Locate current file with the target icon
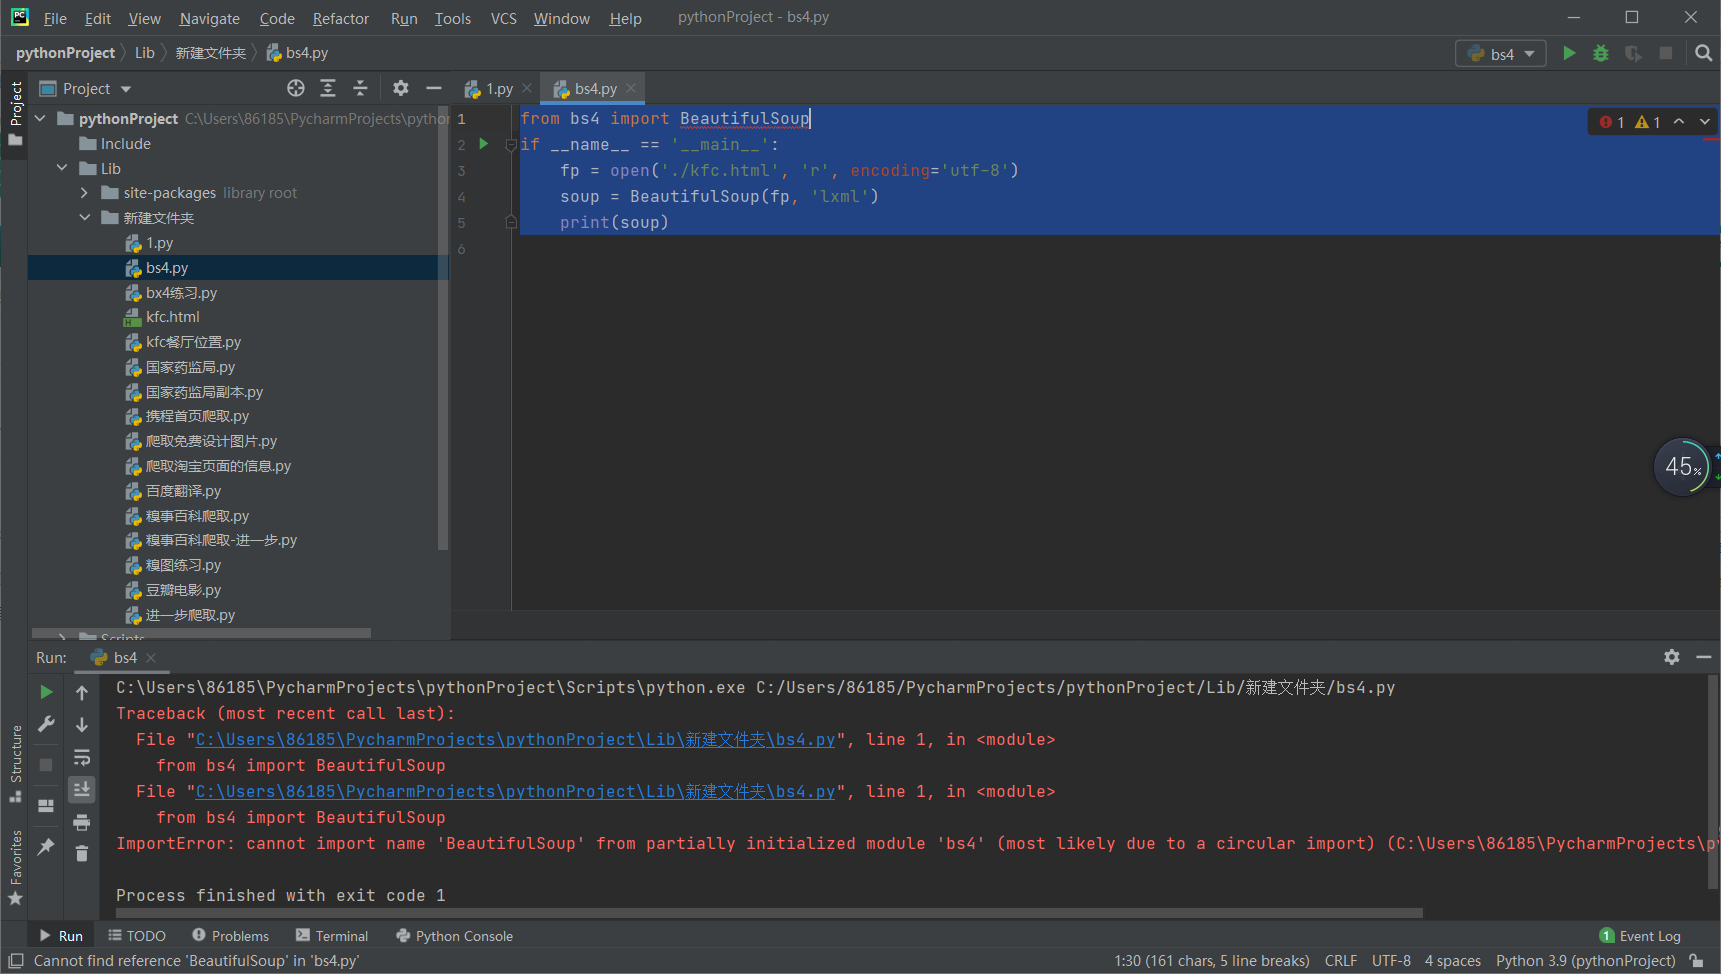Screen dimensions: 1721x974 295,88
